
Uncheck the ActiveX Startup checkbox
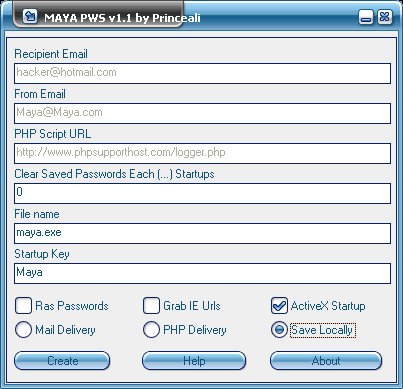tap(279, 306)
